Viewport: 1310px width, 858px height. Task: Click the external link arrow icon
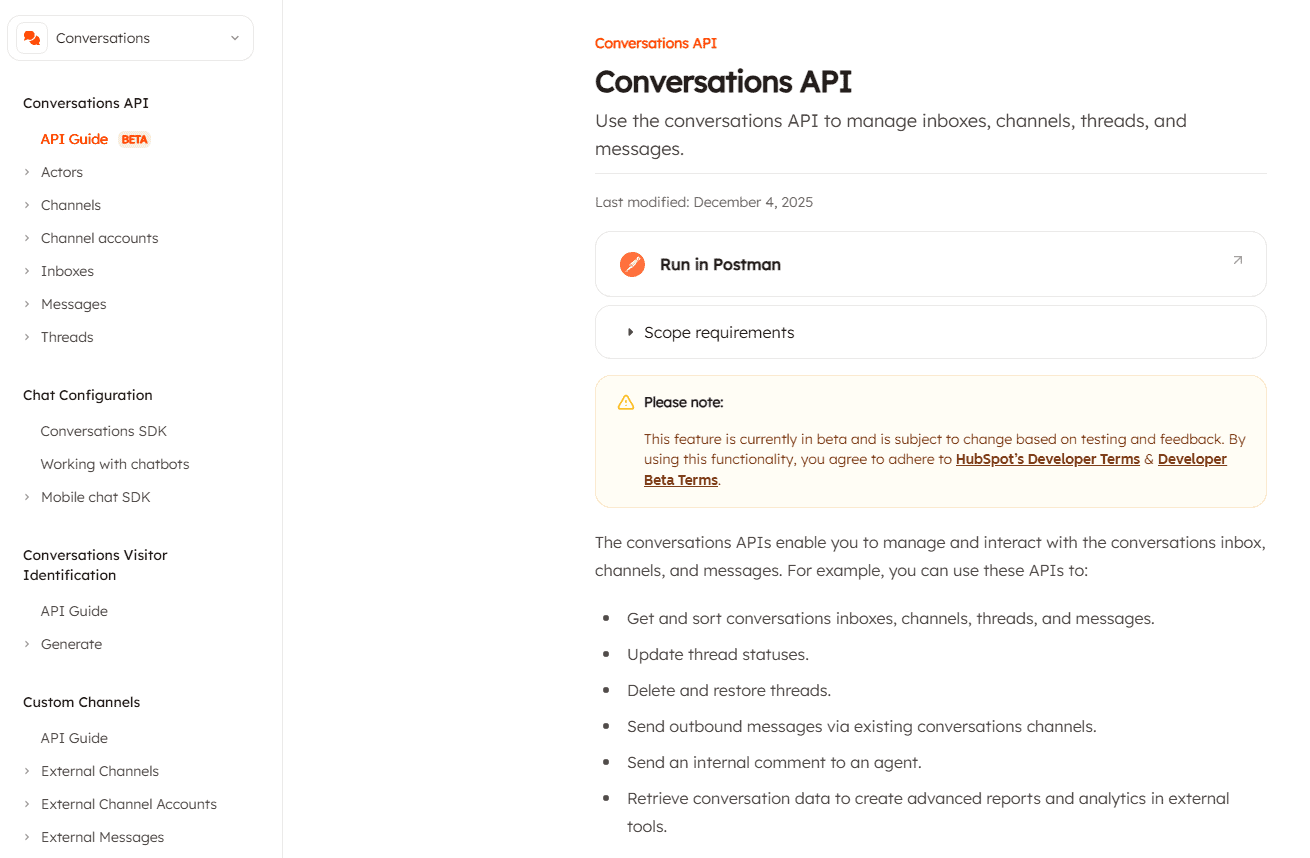(x=1237, y=260)
